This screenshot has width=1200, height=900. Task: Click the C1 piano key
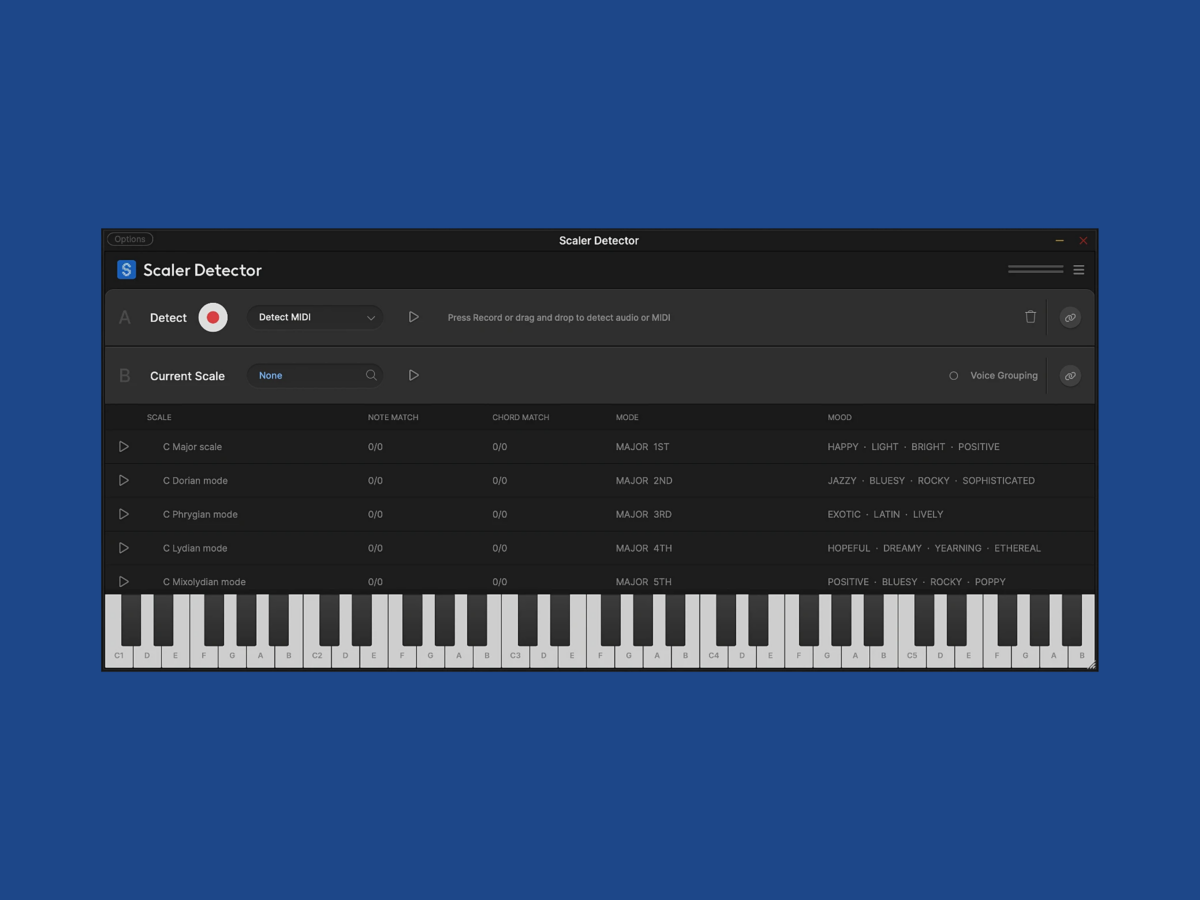tap(119, 655)
